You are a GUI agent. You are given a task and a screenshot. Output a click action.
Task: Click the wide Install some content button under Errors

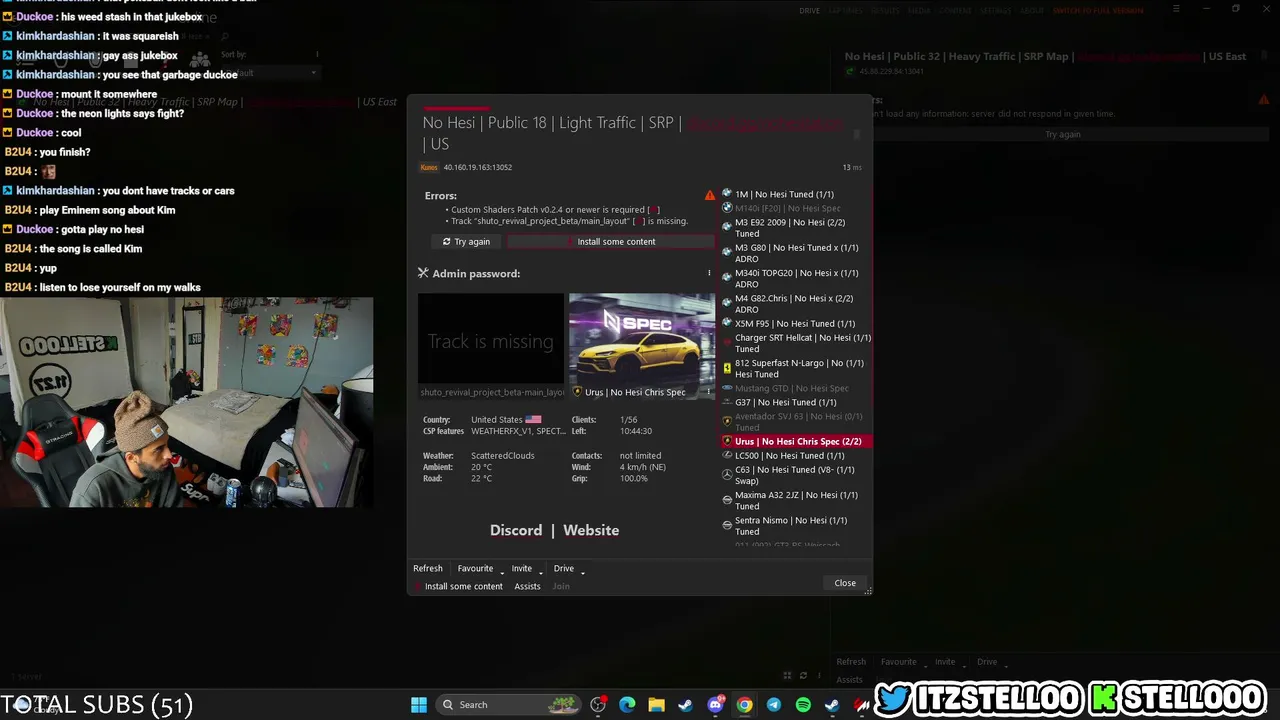coord(611,241)
